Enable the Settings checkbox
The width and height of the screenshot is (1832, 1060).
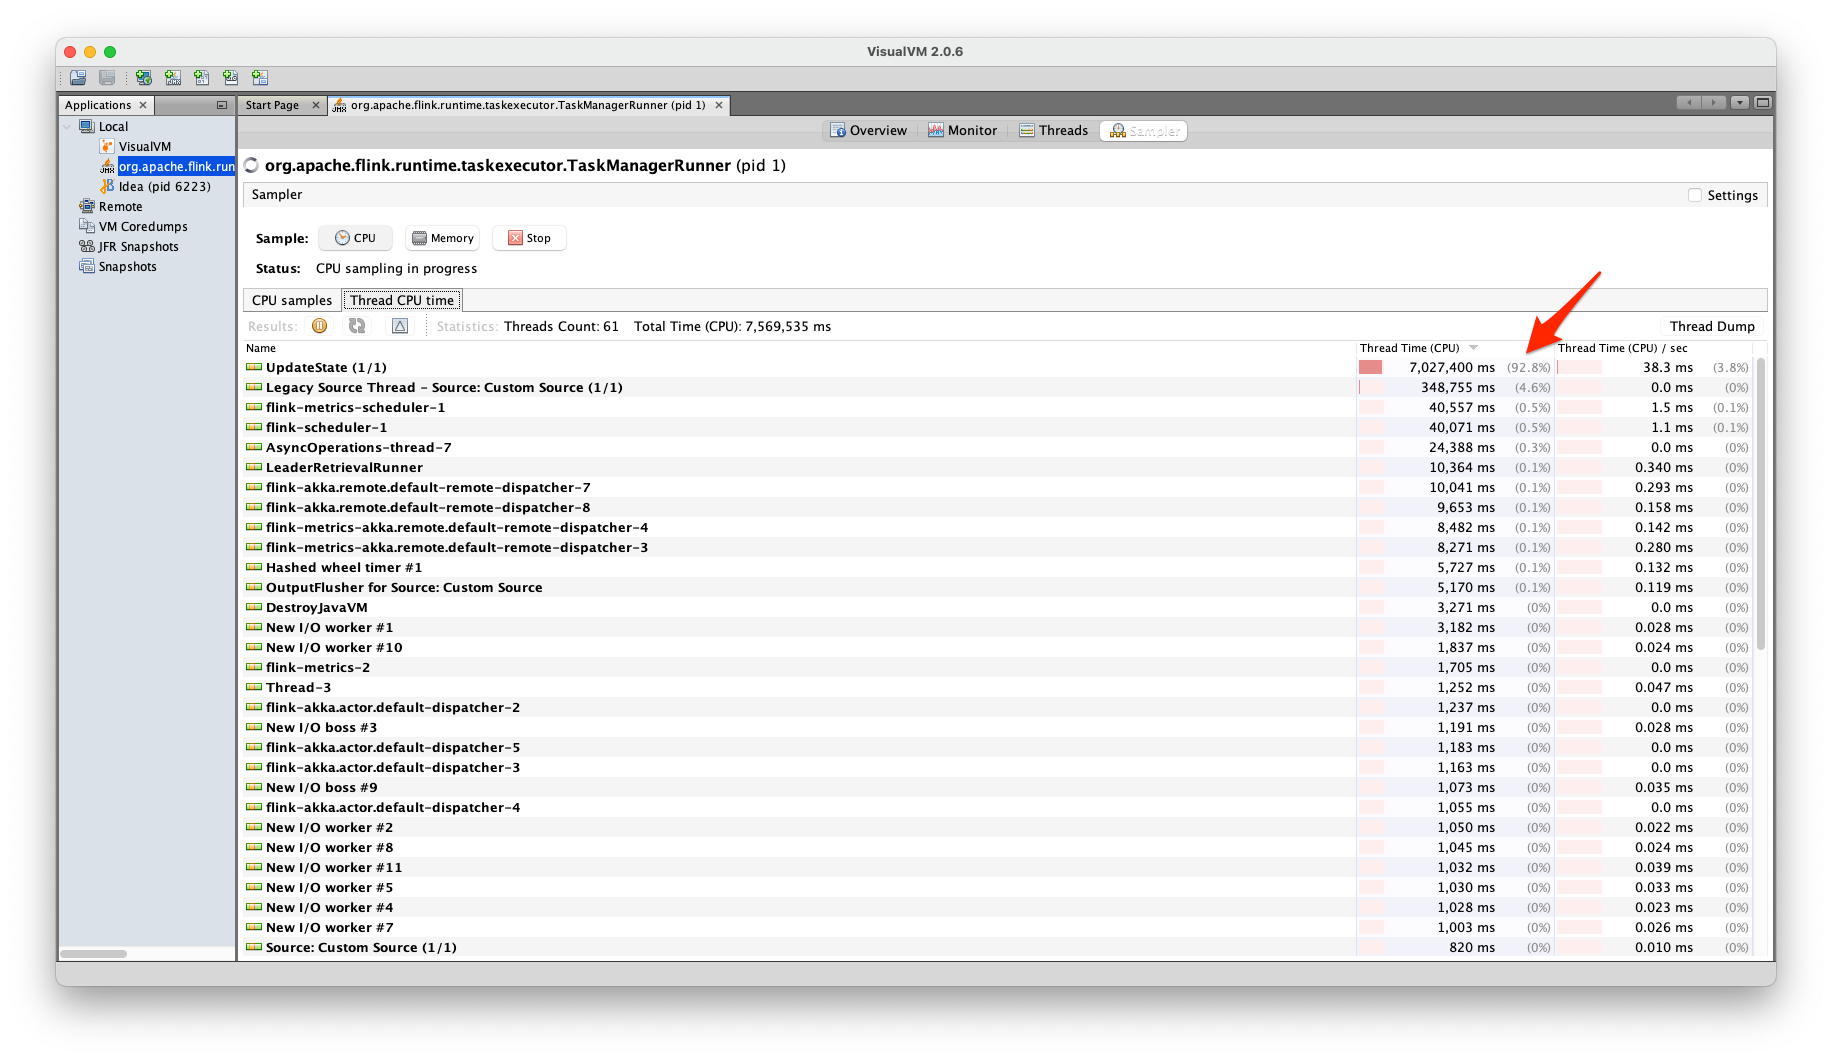pos(1694,195)
